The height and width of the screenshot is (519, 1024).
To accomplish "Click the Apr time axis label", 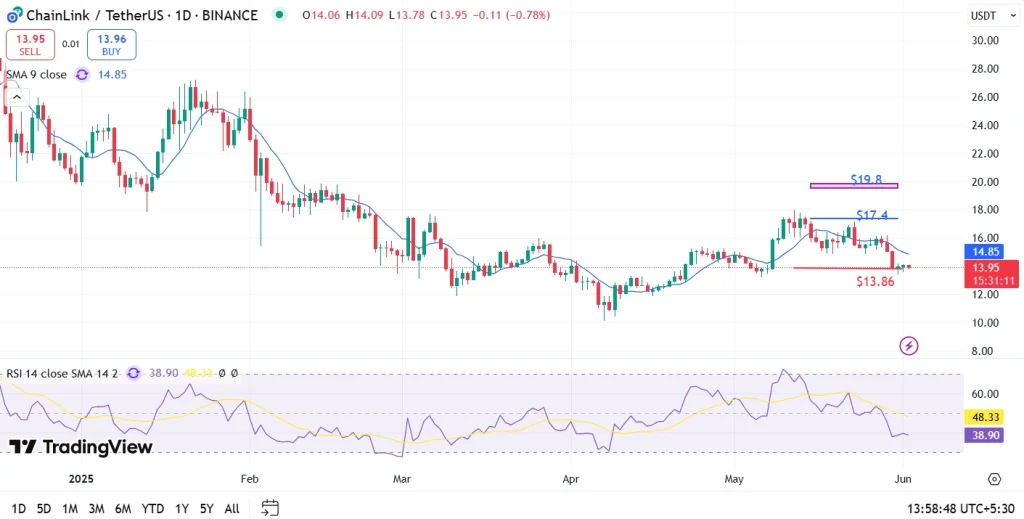I will pos(571,479).
